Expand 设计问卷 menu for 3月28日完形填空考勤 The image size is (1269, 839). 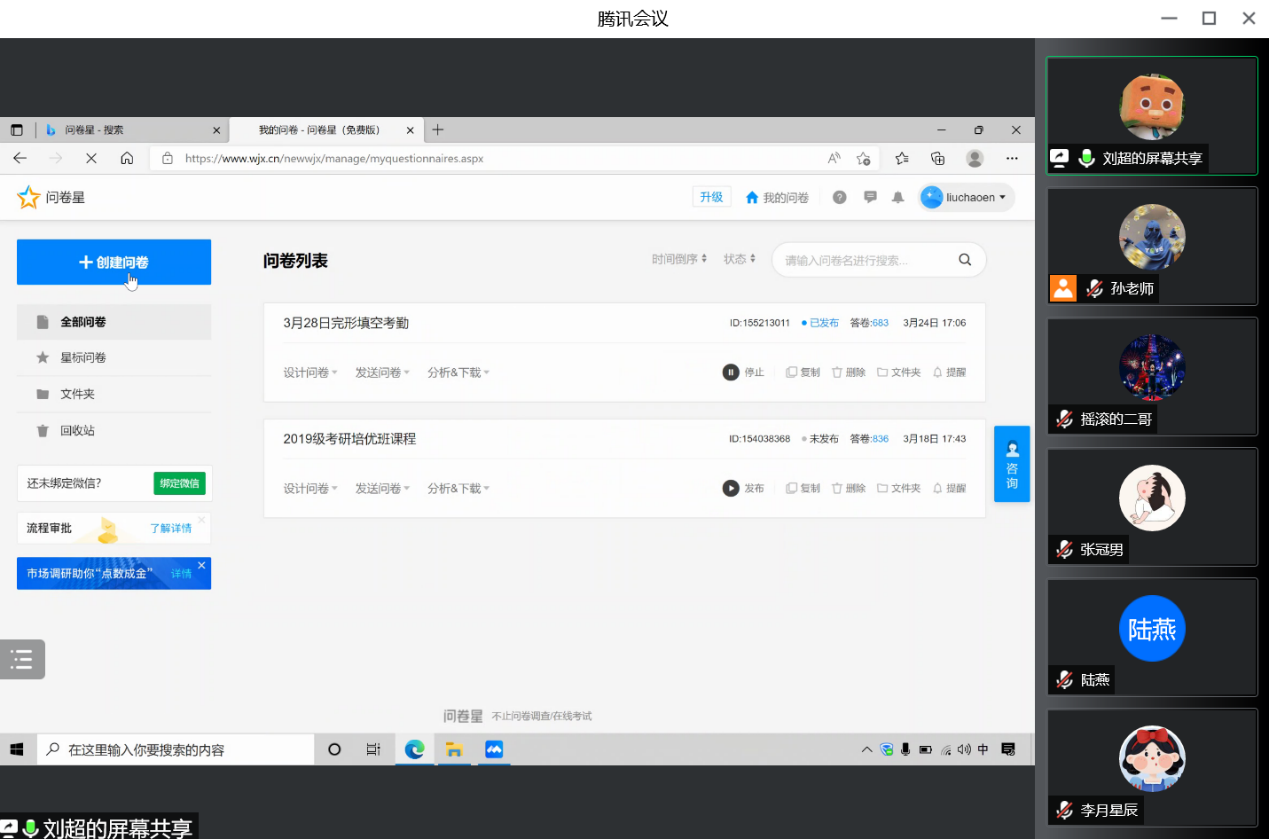[x=310, y=372]
